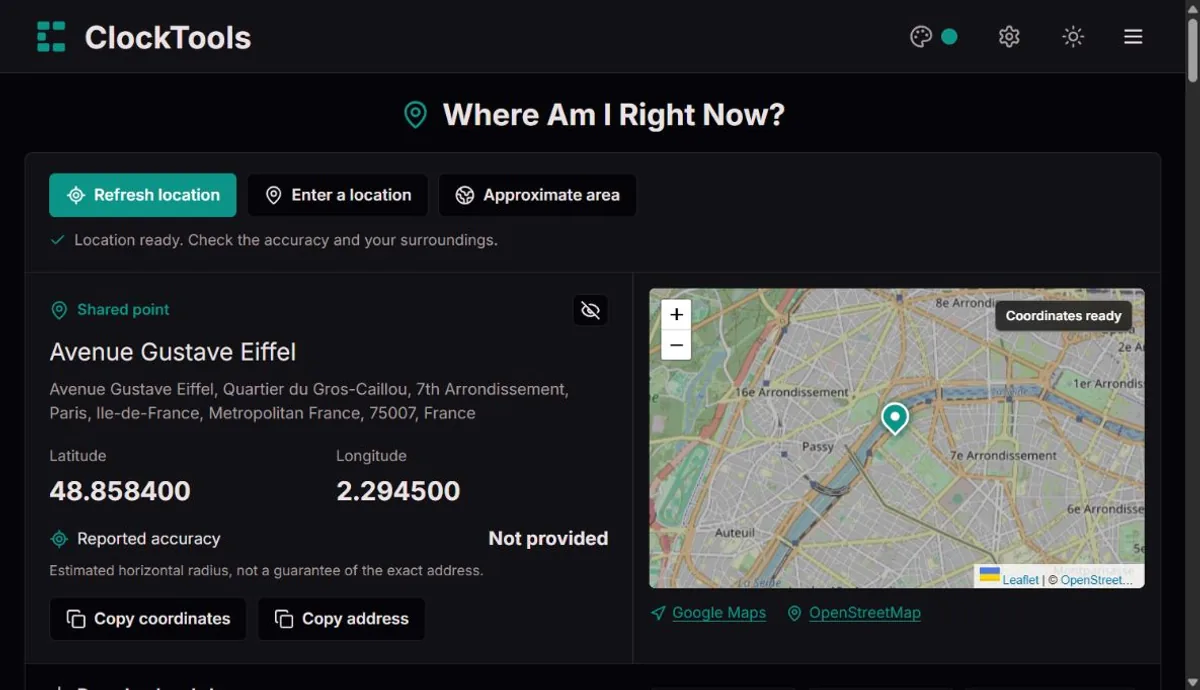Select the full address text ending in France
The height and width of the screenshot is (690, 1200).
(x=309, y=401)
